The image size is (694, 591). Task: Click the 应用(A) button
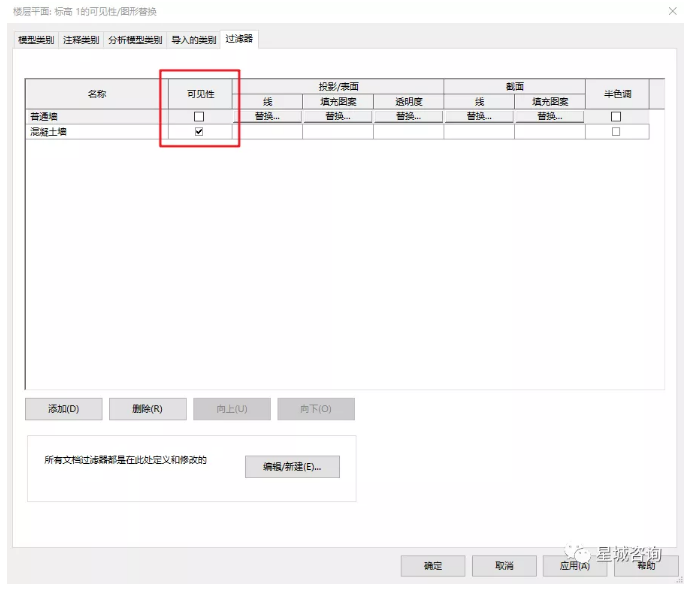[575, 566]
